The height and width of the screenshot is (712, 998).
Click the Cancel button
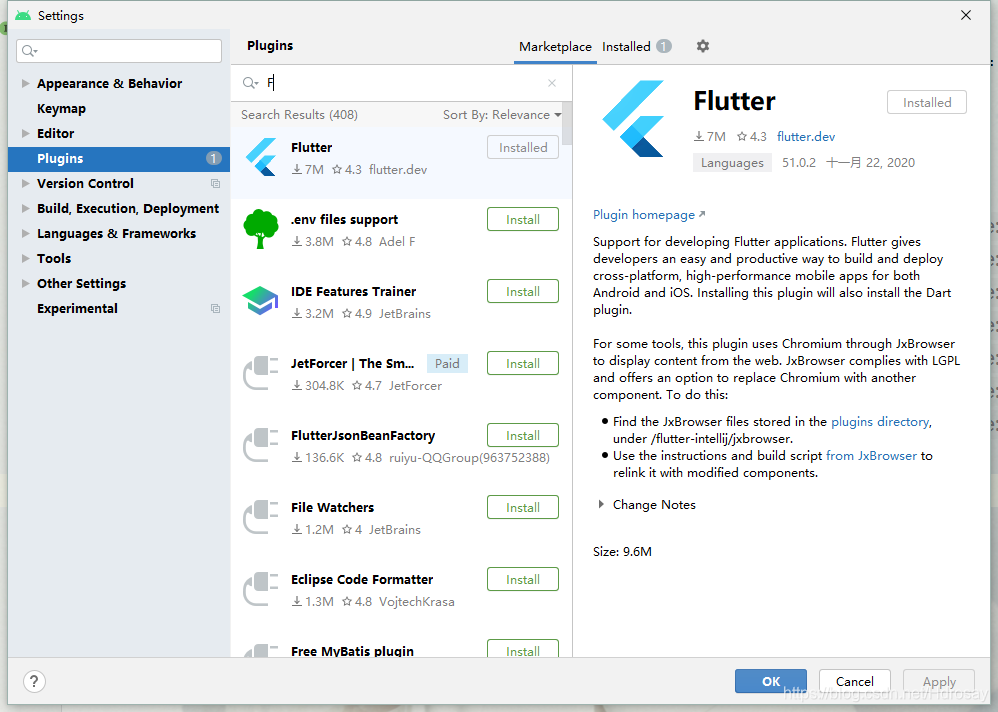pyautogui.click(x=854, y=681)
